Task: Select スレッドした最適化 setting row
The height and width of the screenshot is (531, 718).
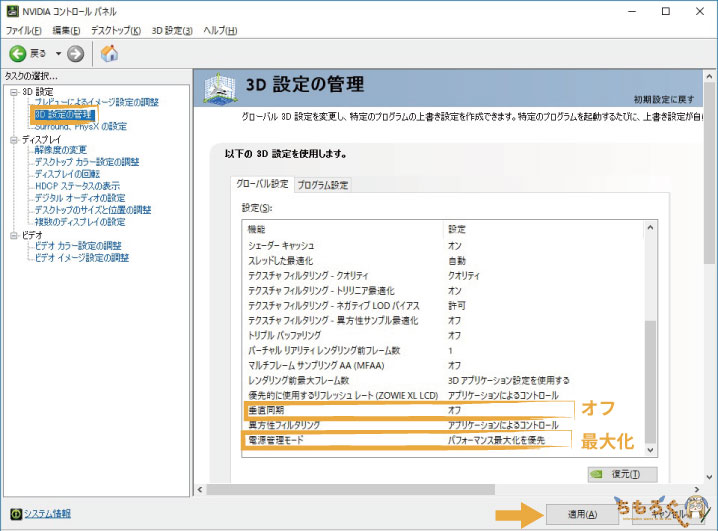Action: pos(443,261)
